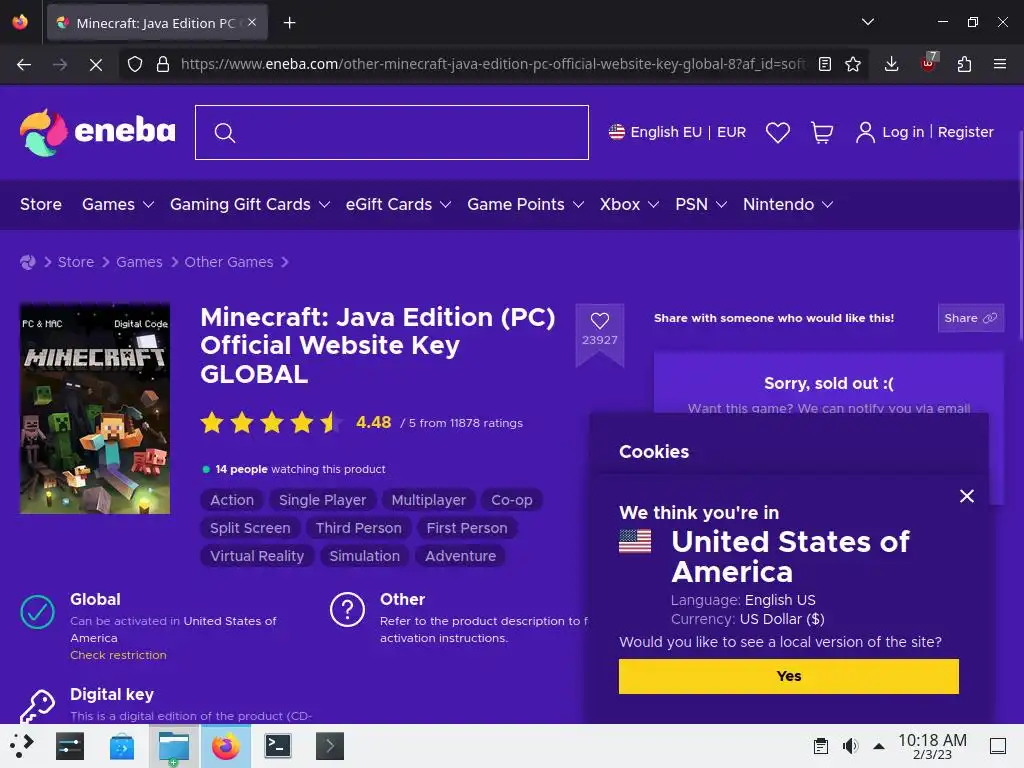Click Check restriction link
This screenshot has height=768, width=1024.
[x=118, y=655]
